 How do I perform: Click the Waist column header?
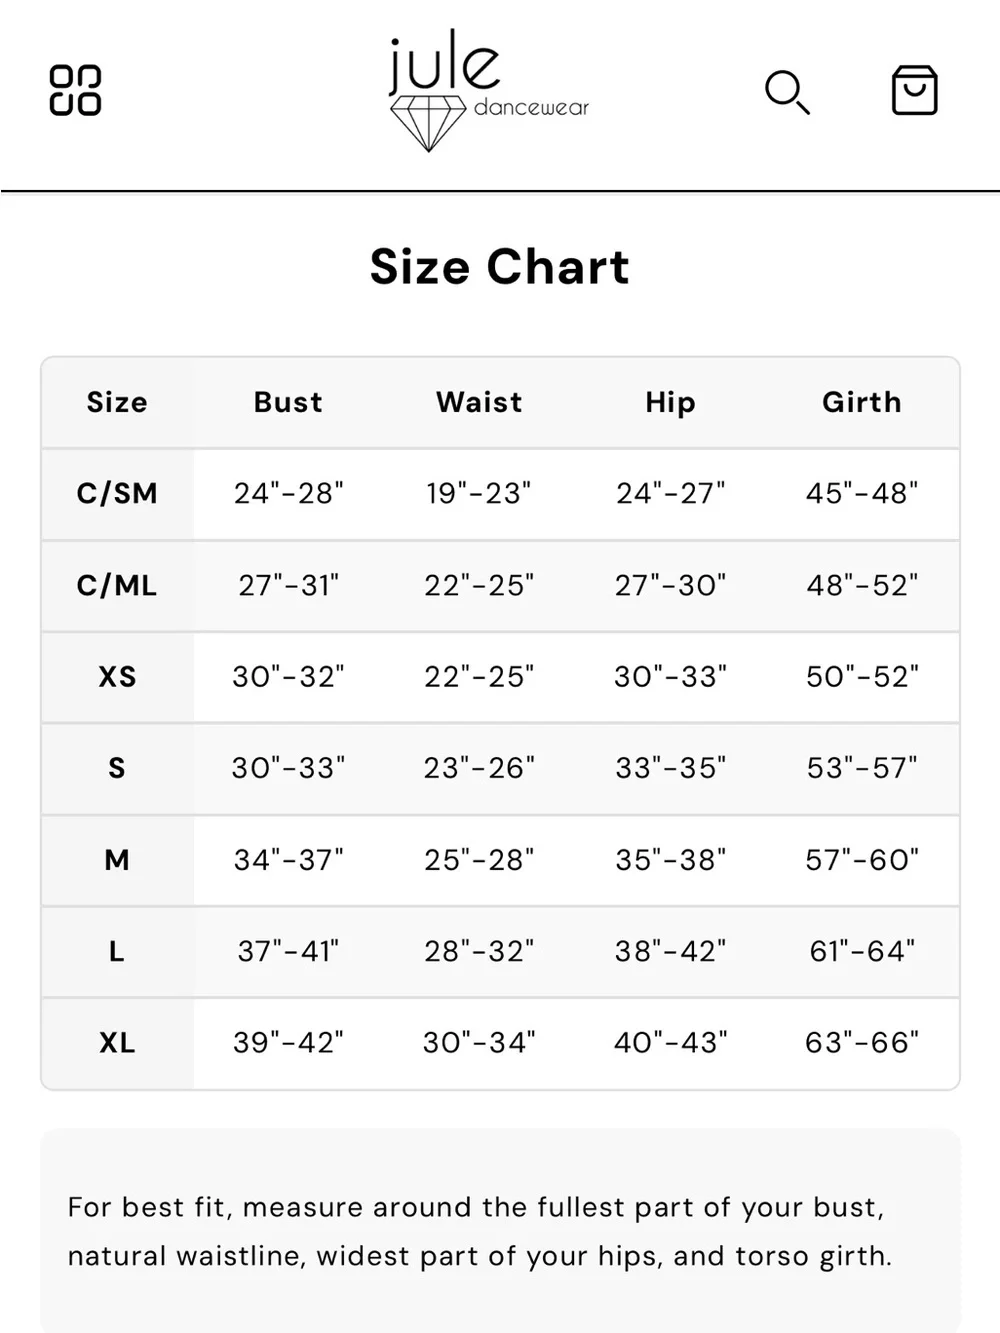coord(479,402)
